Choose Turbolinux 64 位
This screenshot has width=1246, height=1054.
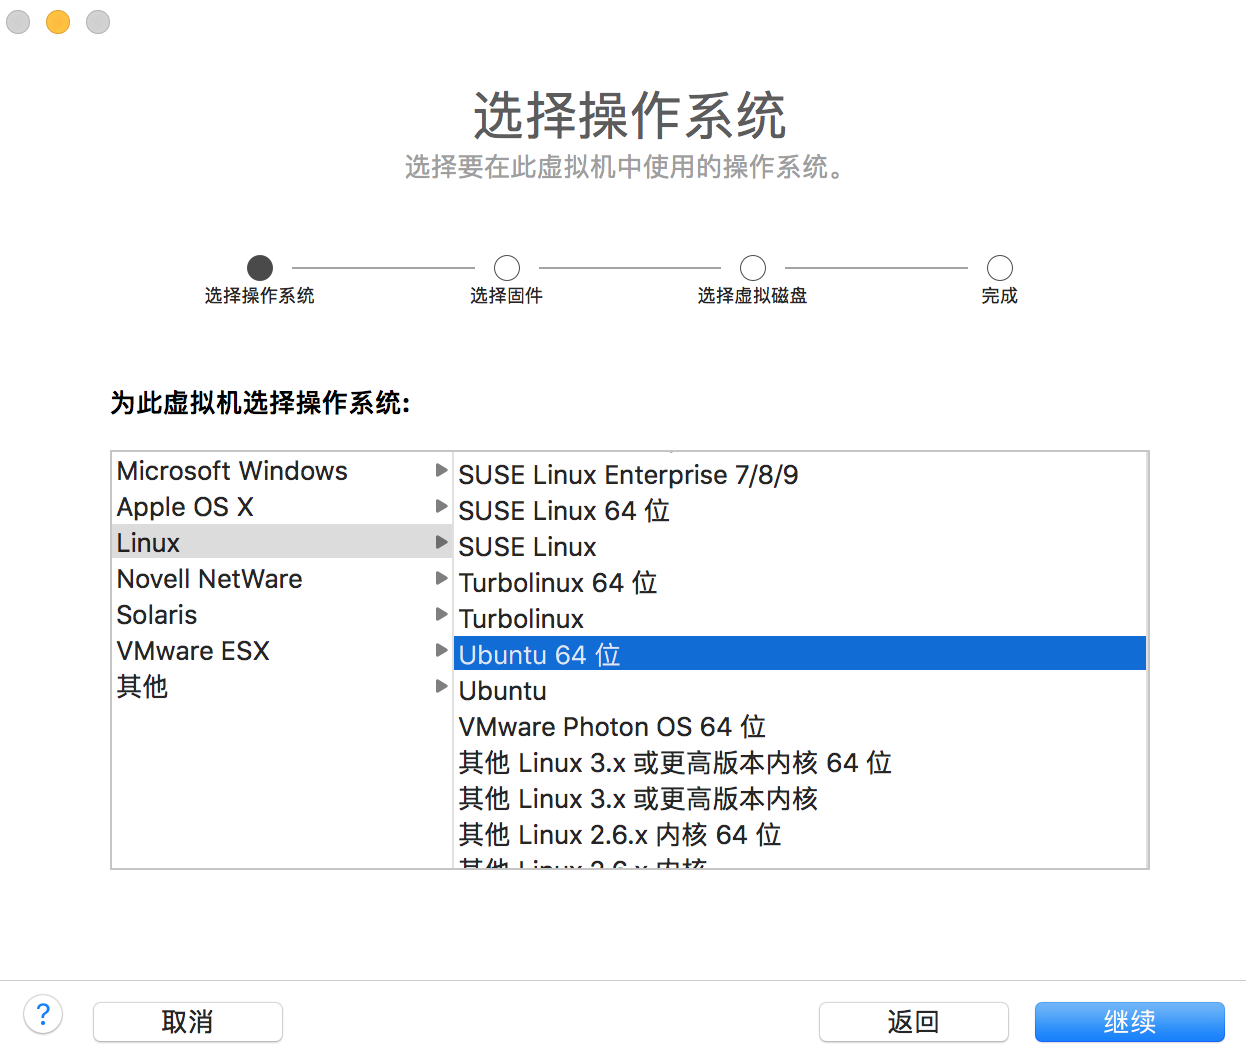800,583
